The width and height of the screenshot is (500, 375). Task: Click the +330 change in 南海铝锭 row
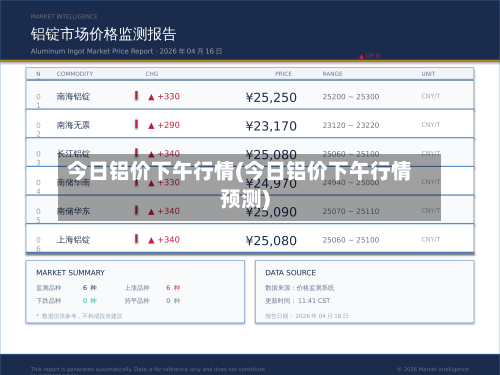[x=169, y=96]
